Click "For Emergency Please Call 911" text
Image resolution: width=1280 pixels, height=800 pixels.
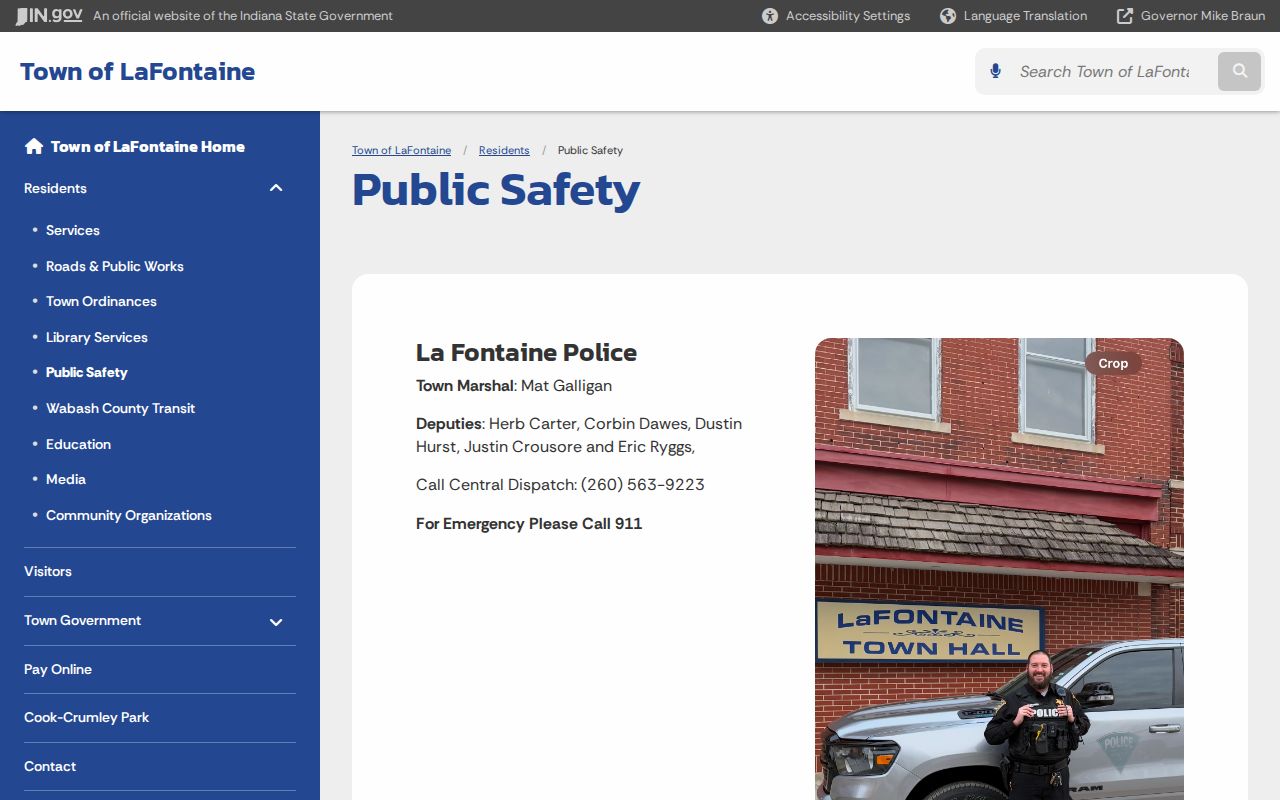click(529, 524)
